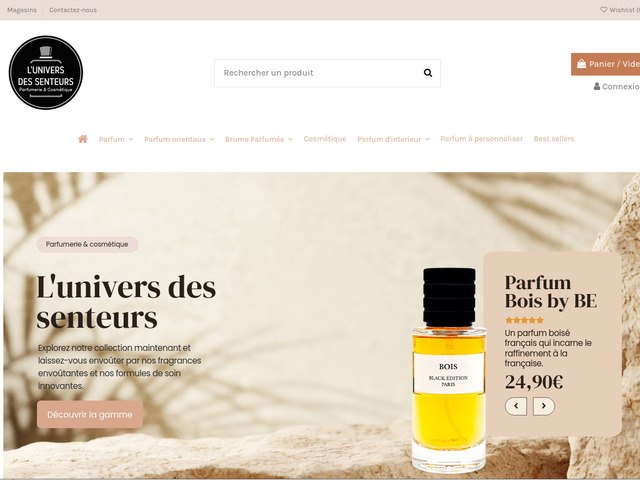Click the Connexion user icon
The height and width of the screenshot is (480, 640).
597,86
